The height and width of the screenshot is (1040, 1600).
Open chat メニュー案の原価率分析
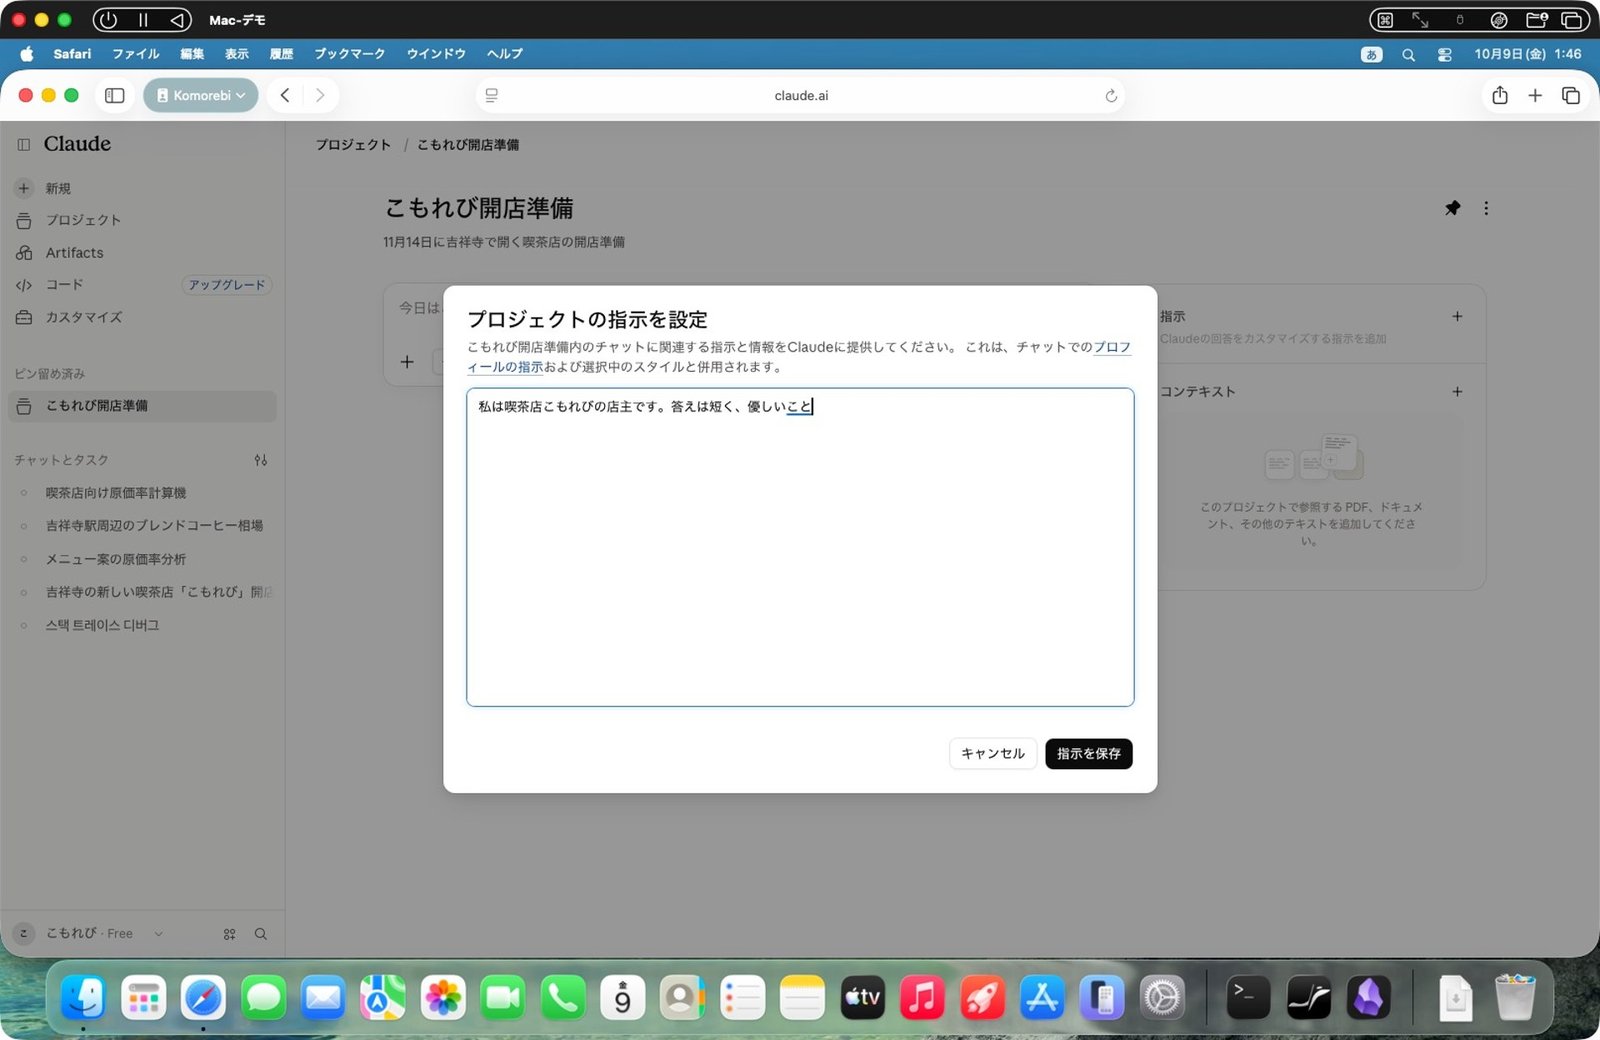[116, 559]
